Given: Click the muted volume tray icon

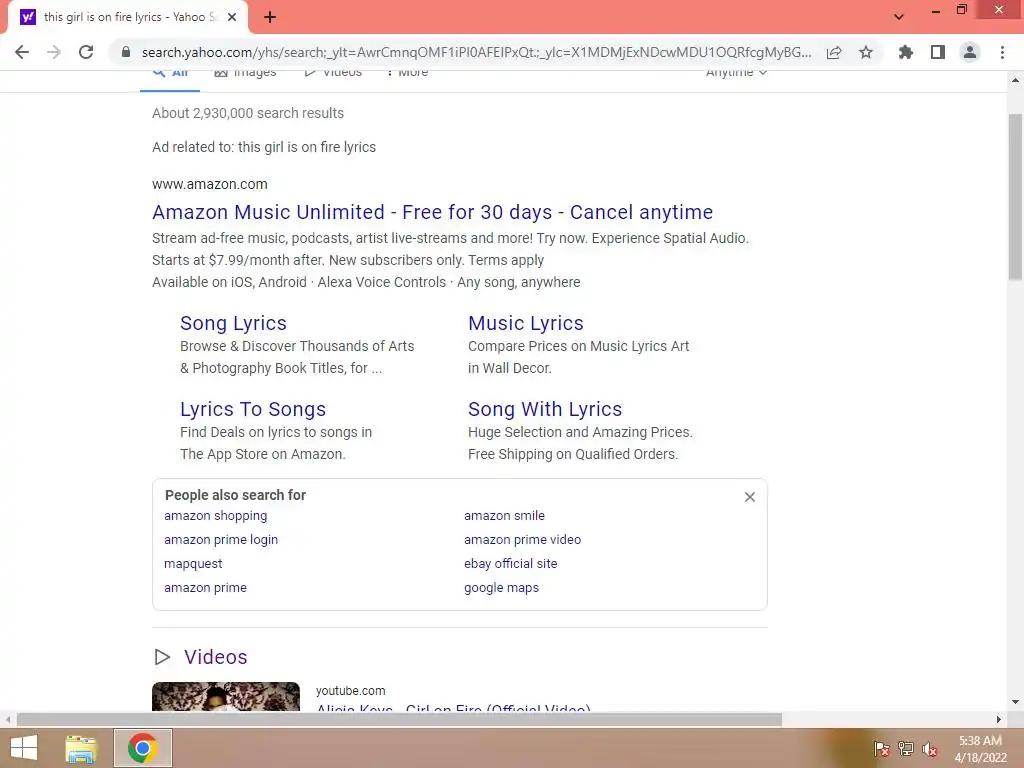Looking at the screenshot, I should click(930, 749).
